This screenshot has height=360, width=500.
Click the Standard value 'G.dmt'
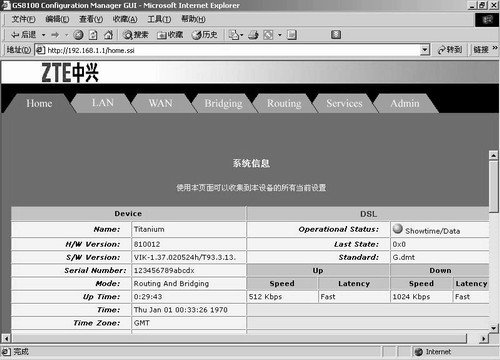coord(404,257)
